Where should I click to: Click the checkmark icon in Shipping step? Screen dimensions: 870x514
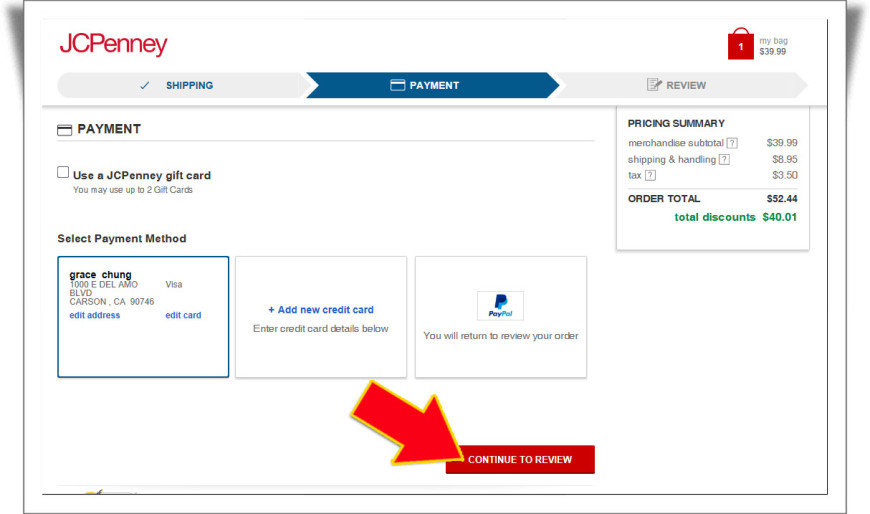click(x=145, y=85)
